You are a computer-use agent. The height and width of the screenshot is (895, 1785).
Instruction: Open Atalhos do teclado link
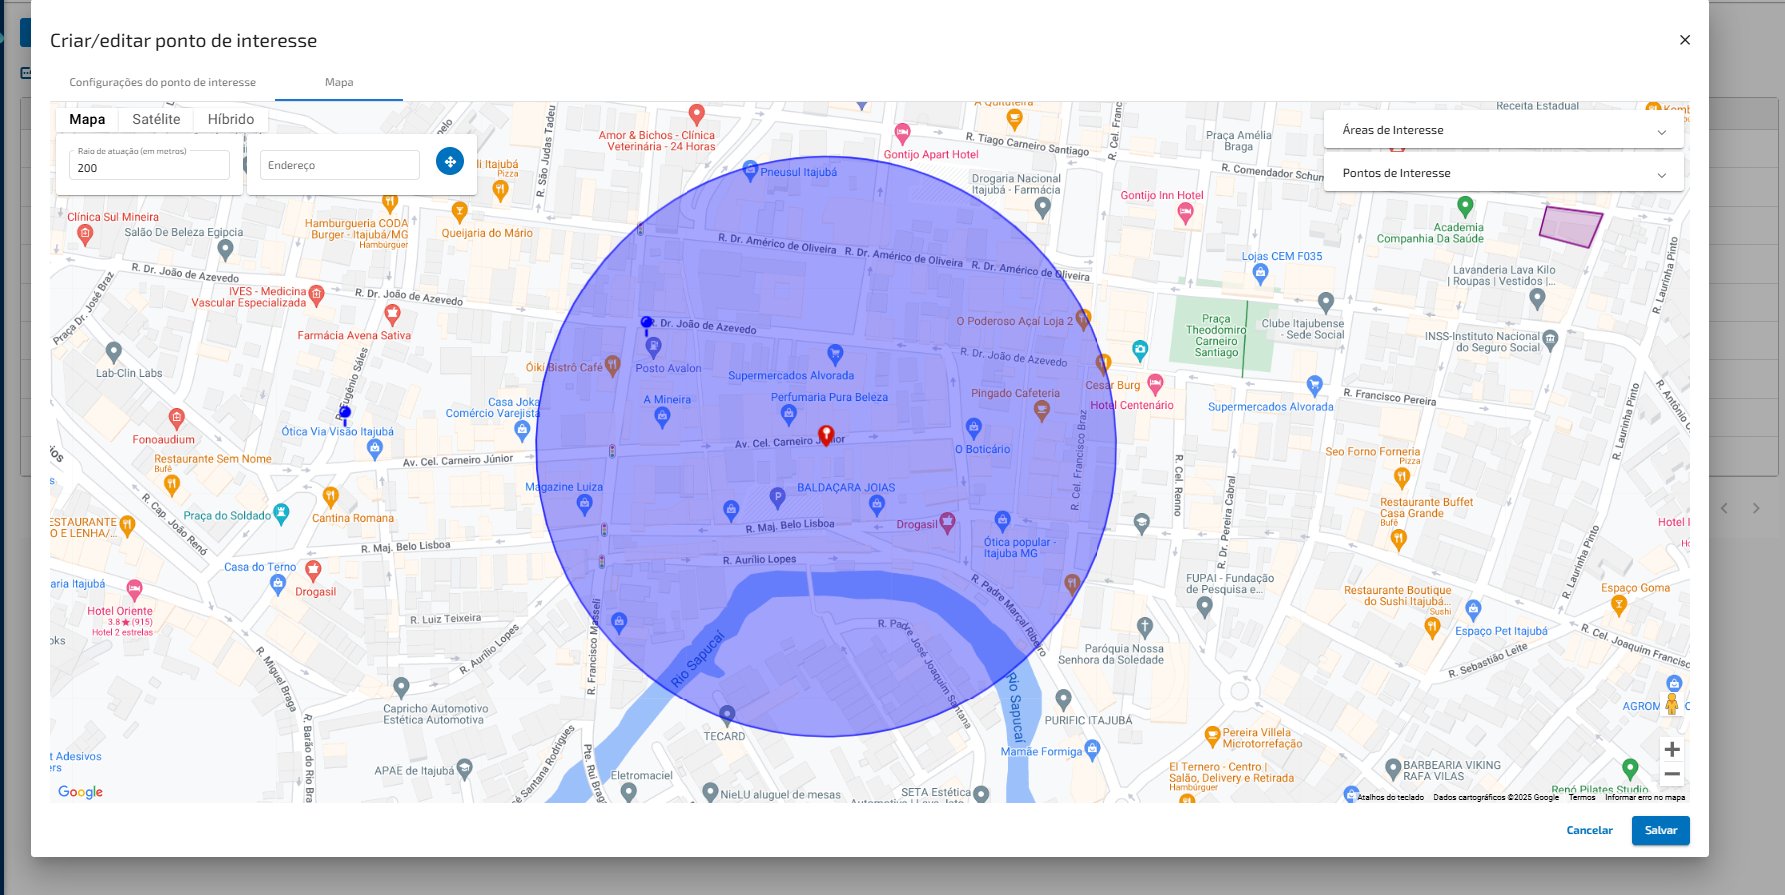coord(1390,797)
